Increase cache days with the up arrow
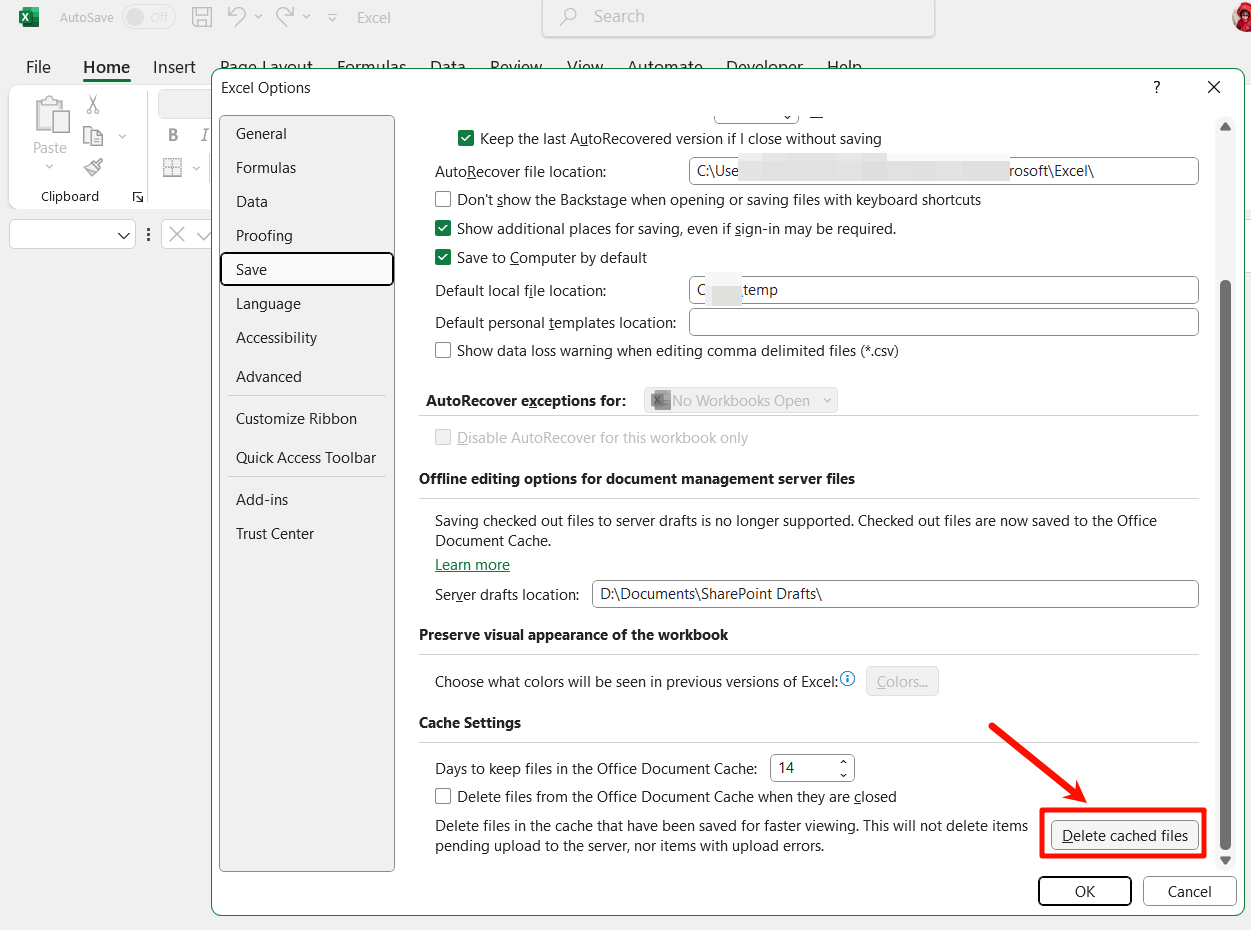Viewport: 1251px width, 930px height. (x=844, y=761)
